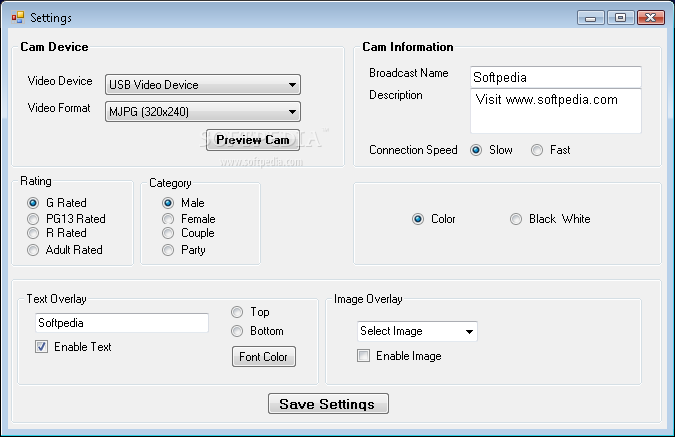The image size is (675, 437).
Task: Click inside the Description text box
Action: coord(556,111)
